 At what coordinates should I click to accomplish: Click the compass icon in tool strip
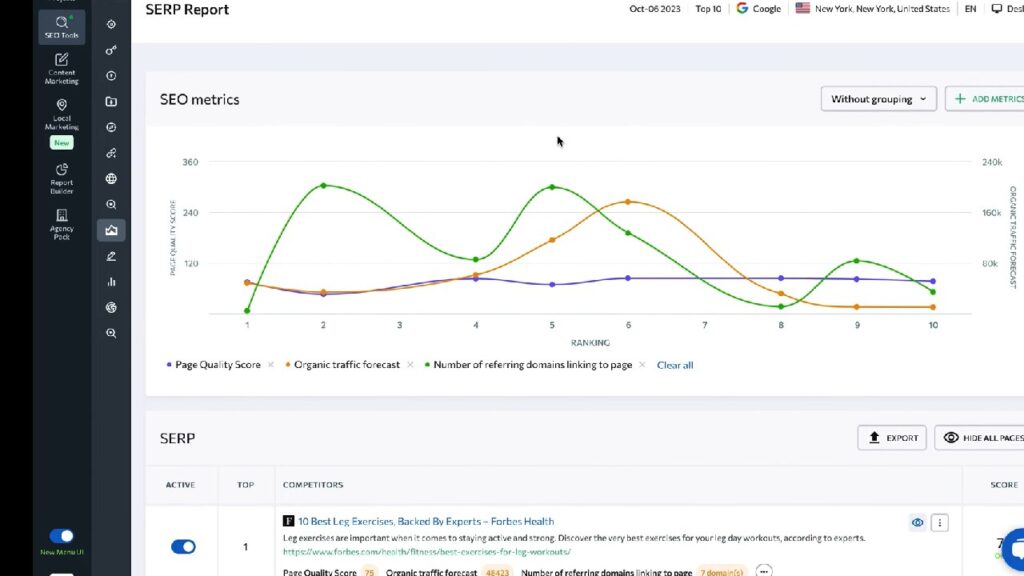pyautogui.click(x=111, y=127)
